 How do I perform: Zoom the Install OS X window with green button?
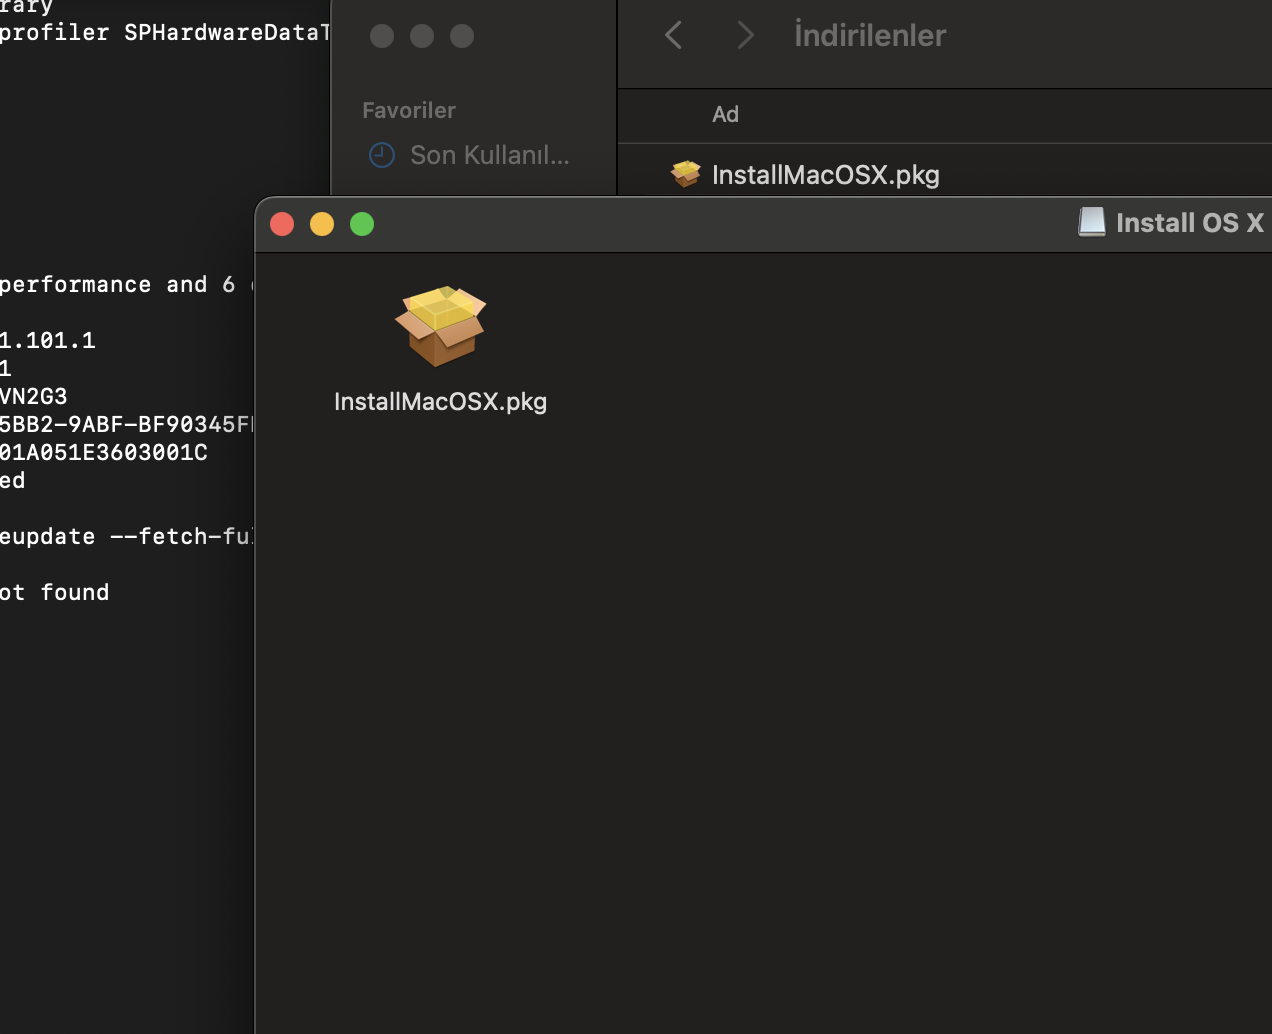point(362,224)
